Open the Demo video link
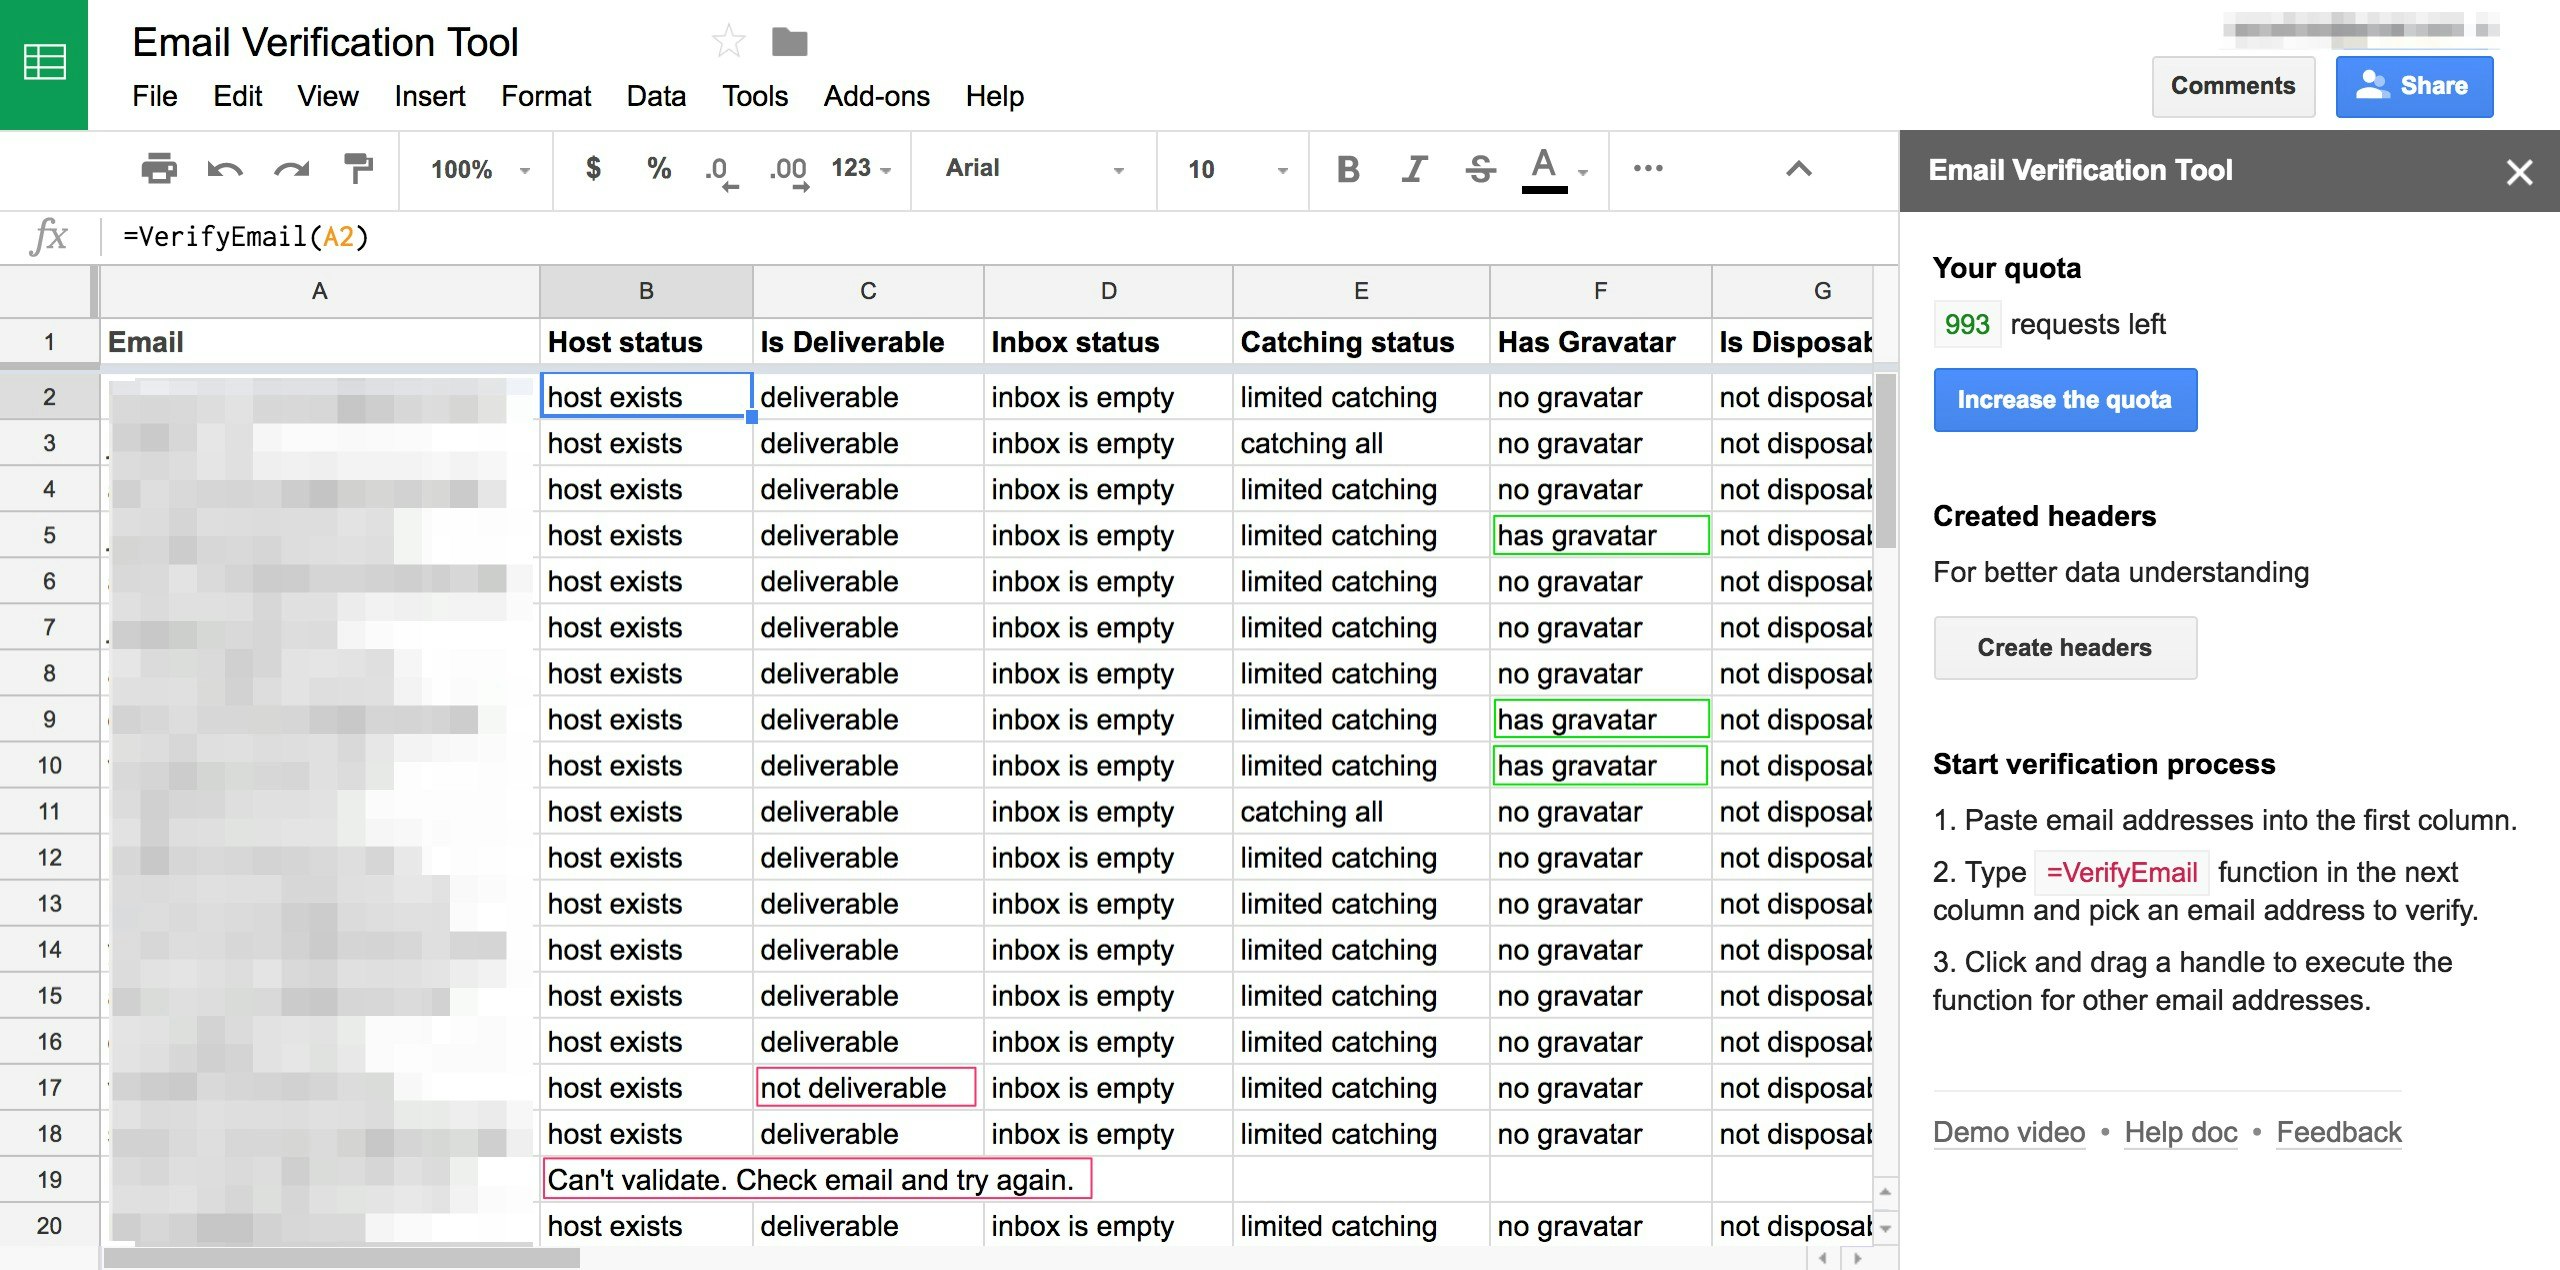The image size is (2560, 1270). click(2009, 1132)
